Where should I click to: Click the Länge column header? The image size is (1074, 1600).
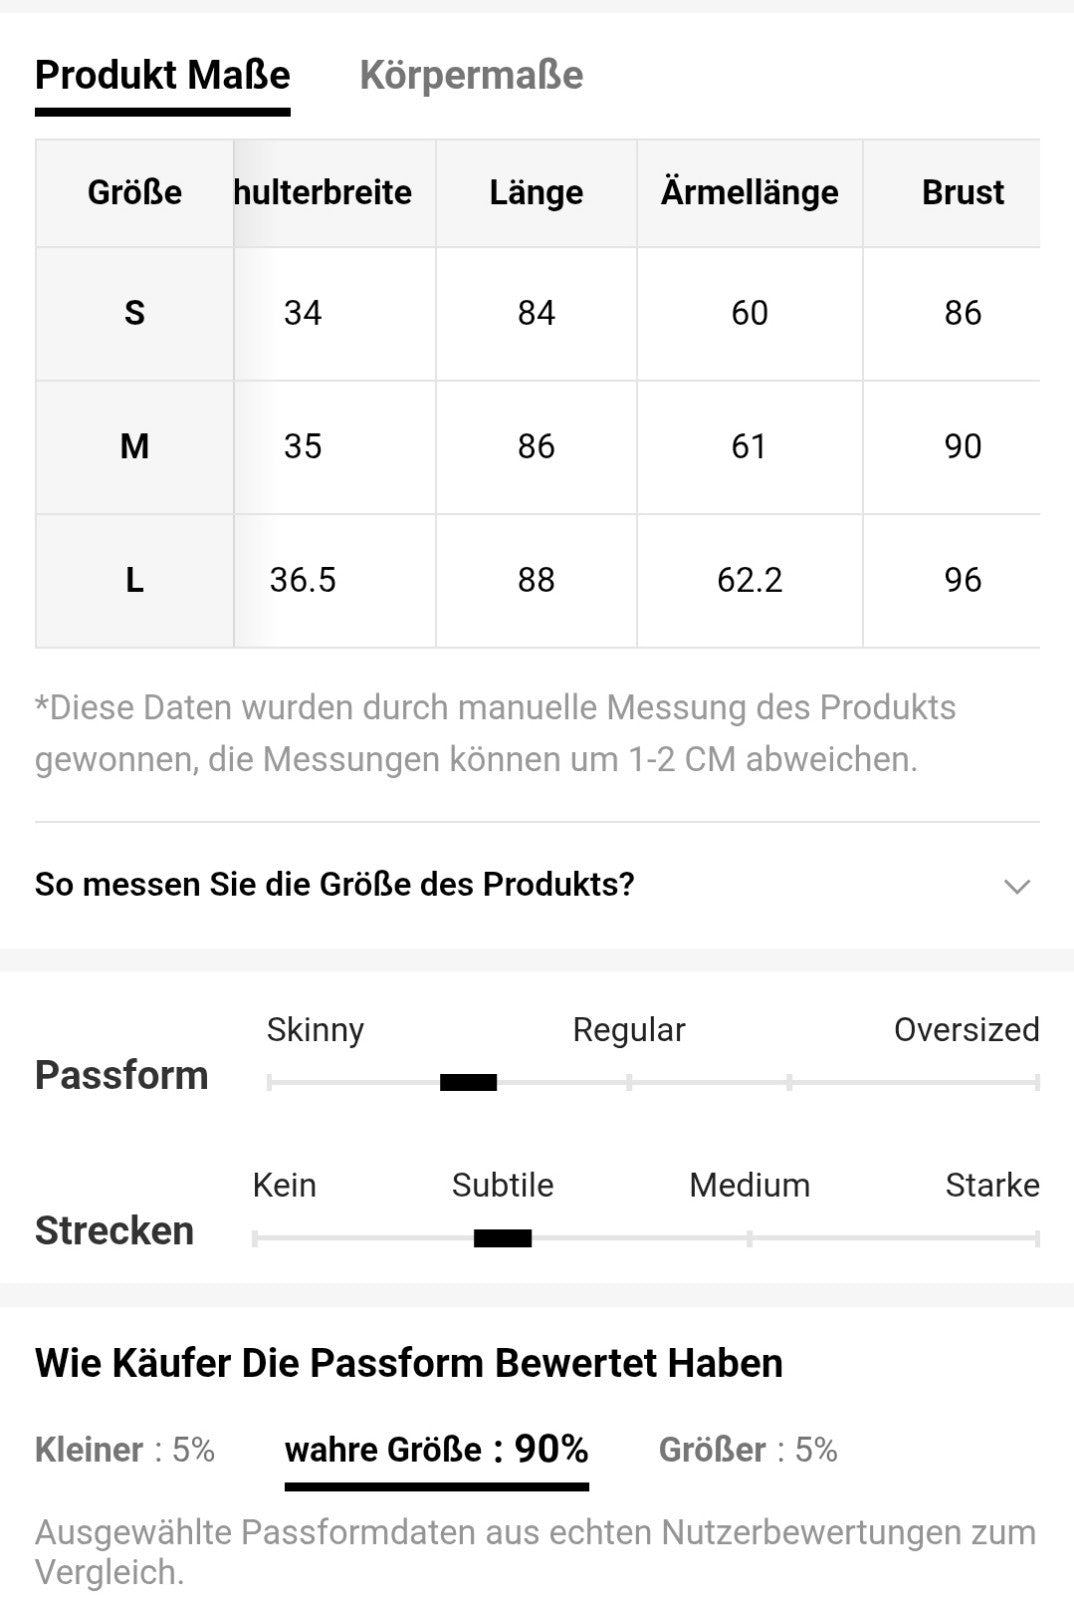pyautogui.click(x=536, y=192)
